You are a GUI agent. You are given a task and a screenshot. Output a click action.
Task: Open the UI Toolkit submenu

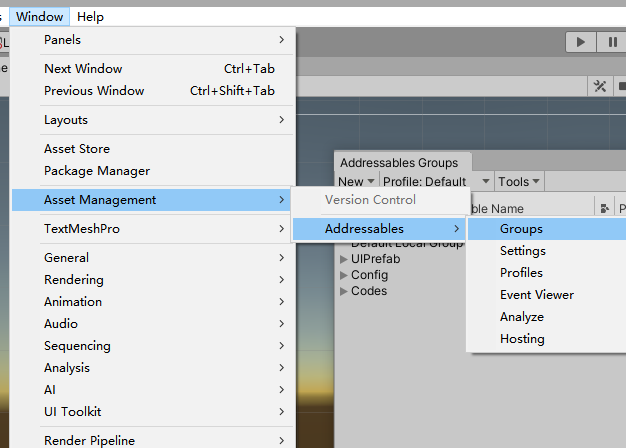[153, 412]
